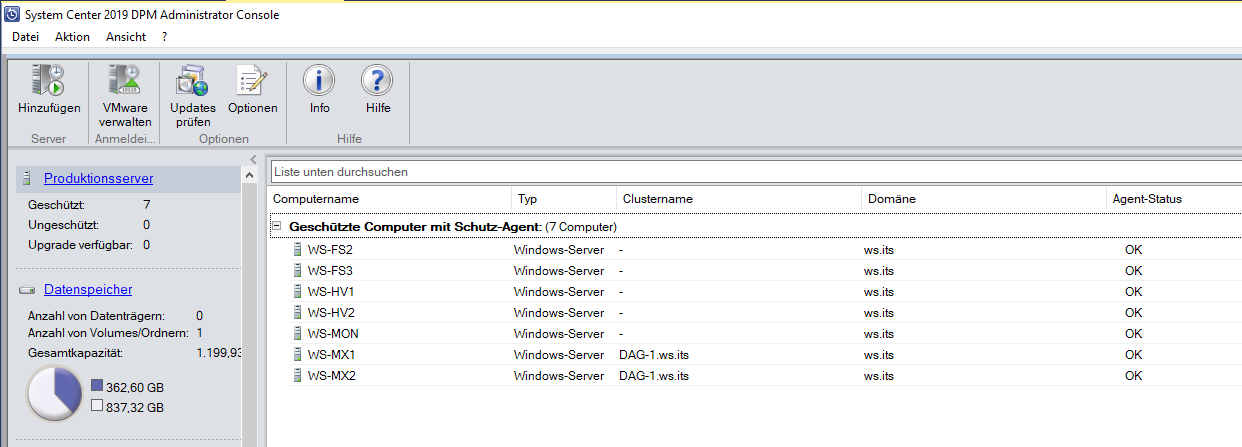Open the ? help menu
This screenshot has height=447, width=1242.
tap(164, 37)
